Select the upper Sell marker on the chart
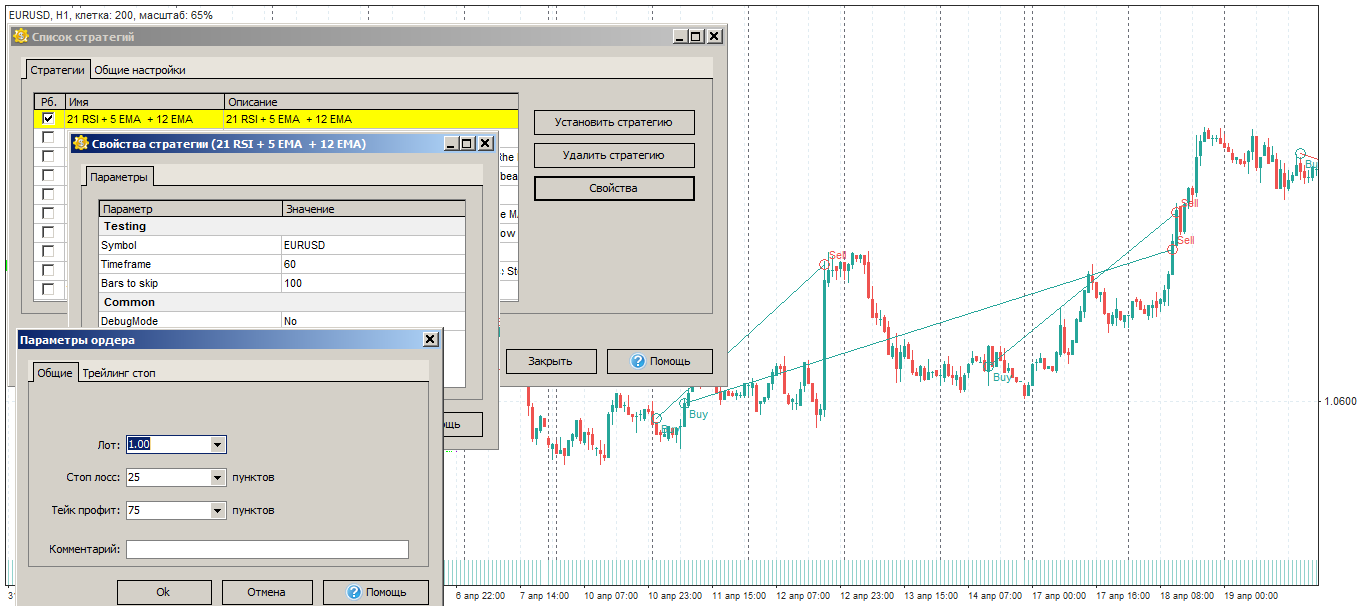 coord(1189,203)
